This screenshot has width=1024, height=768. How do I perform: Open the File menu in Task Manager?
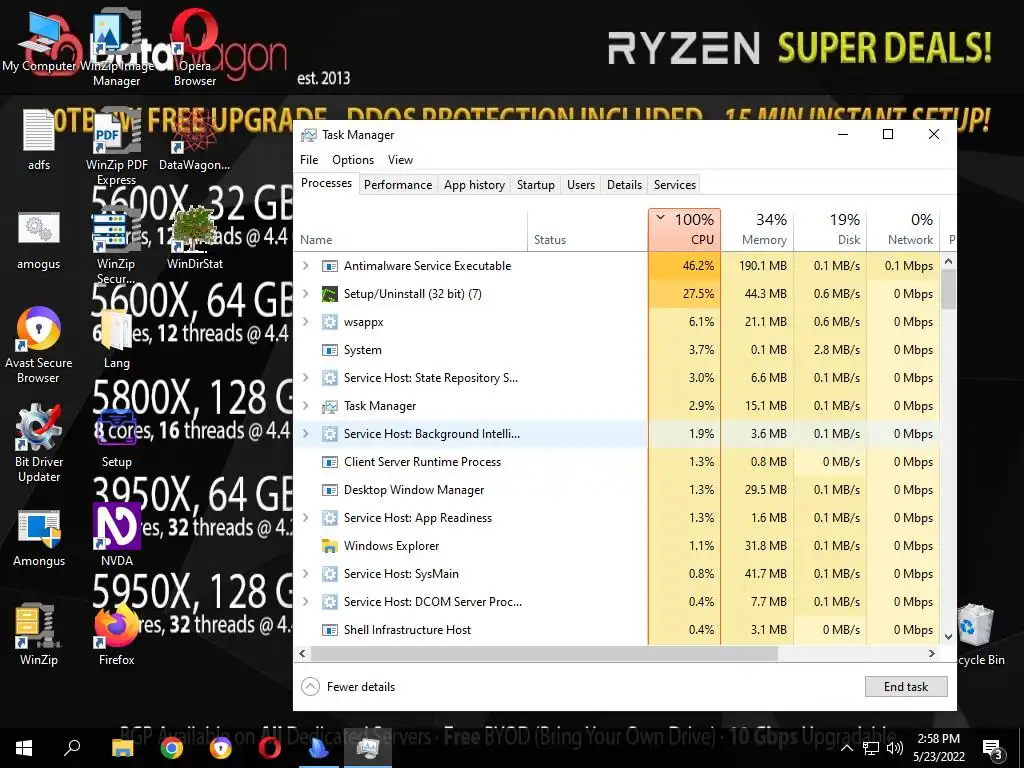309,160
